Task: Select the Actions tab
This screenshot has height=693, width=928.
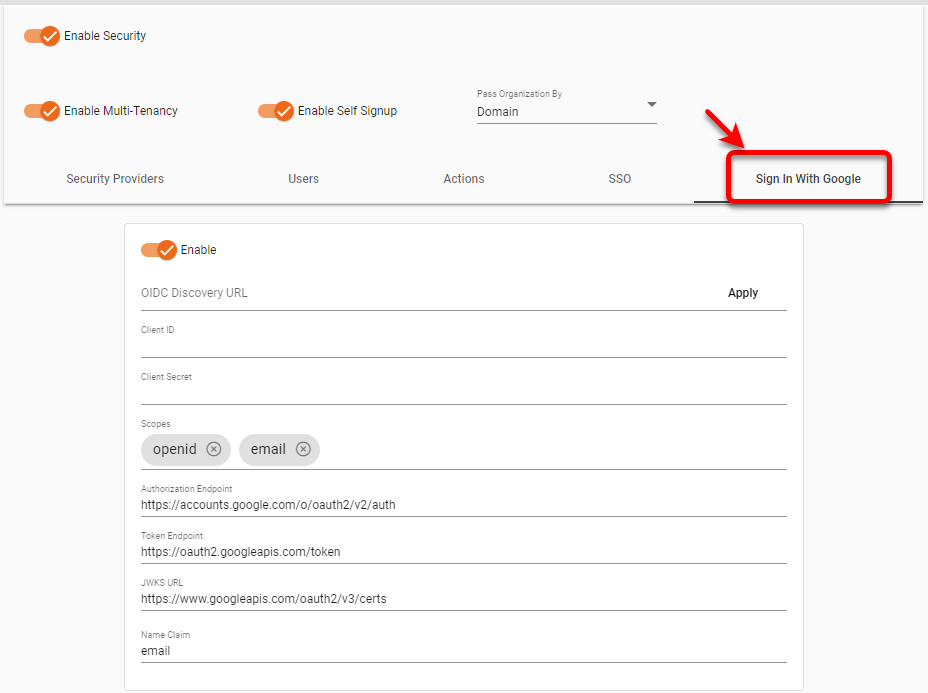Action: (463, 178)
